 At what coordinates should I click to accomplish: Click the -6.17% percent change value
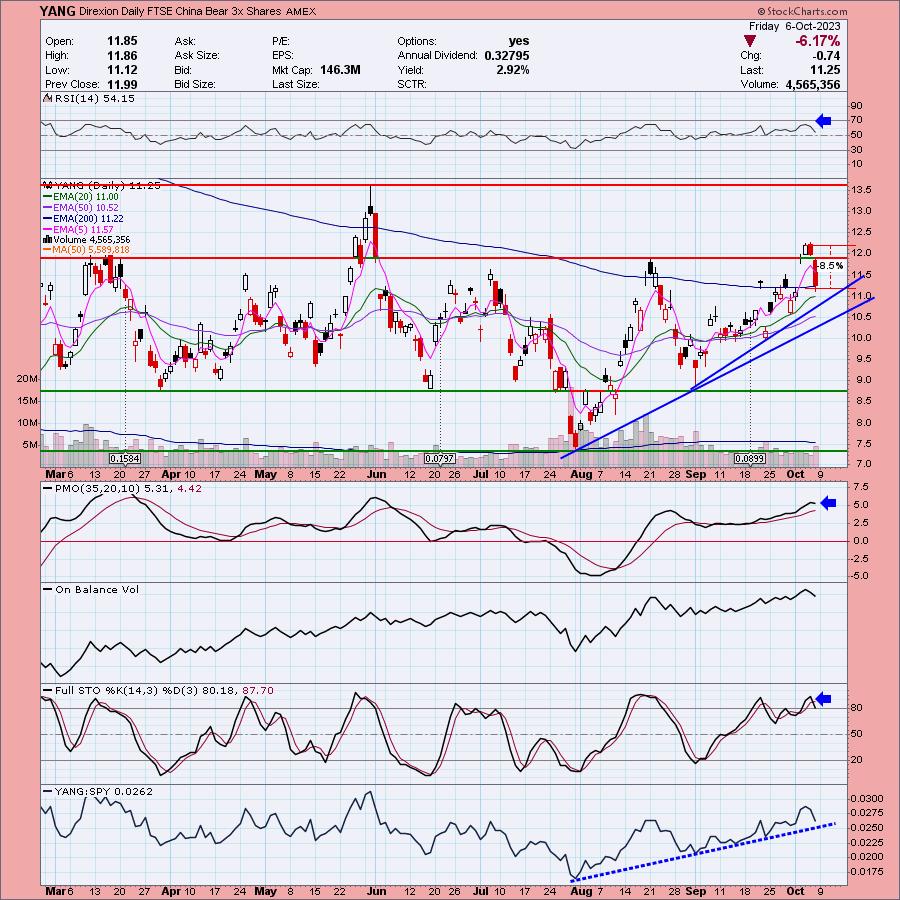click(x=817, y=41)
